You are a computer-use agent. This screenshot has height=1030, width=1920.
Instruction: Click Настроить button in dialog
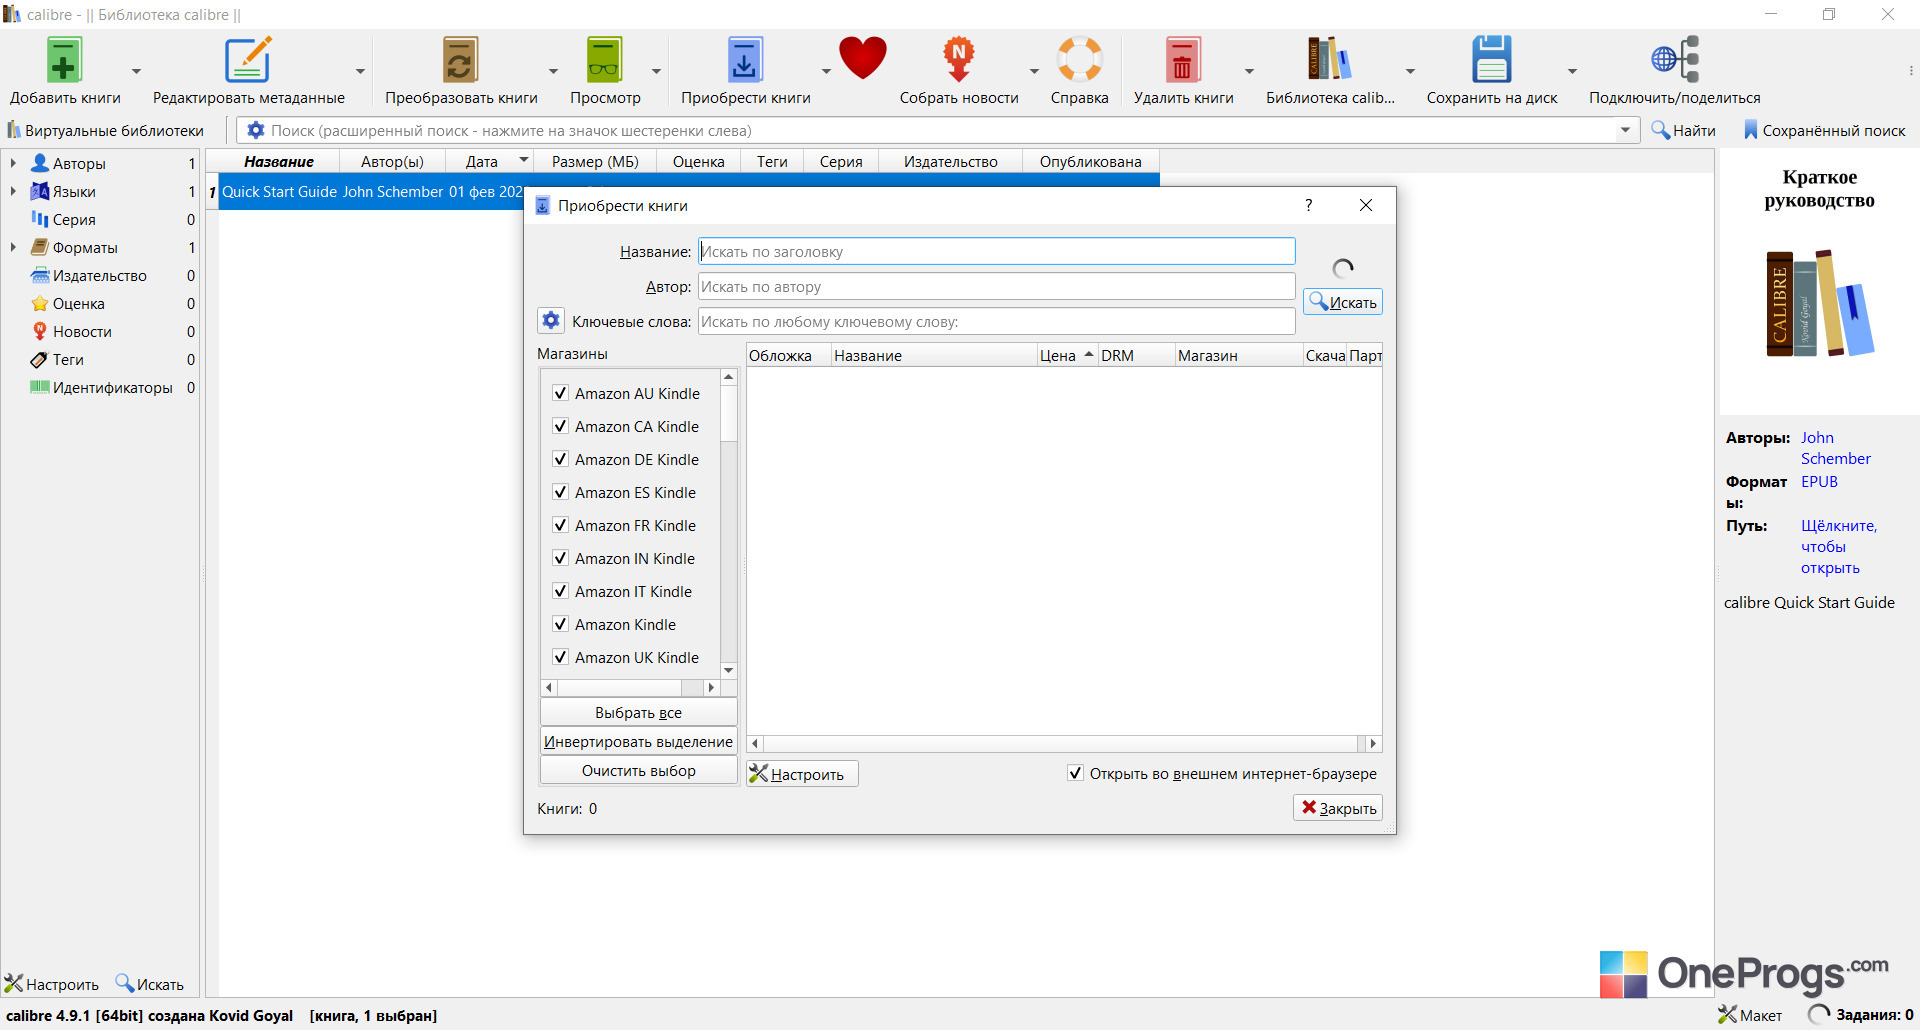pos(802,774)
